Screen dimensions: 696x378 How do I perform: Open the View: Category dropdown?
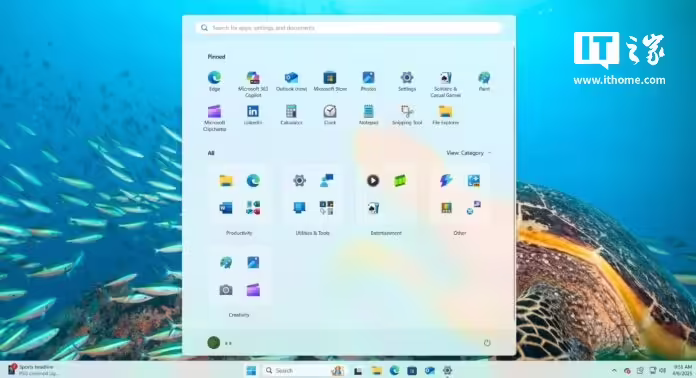click(x=469, y=153)
